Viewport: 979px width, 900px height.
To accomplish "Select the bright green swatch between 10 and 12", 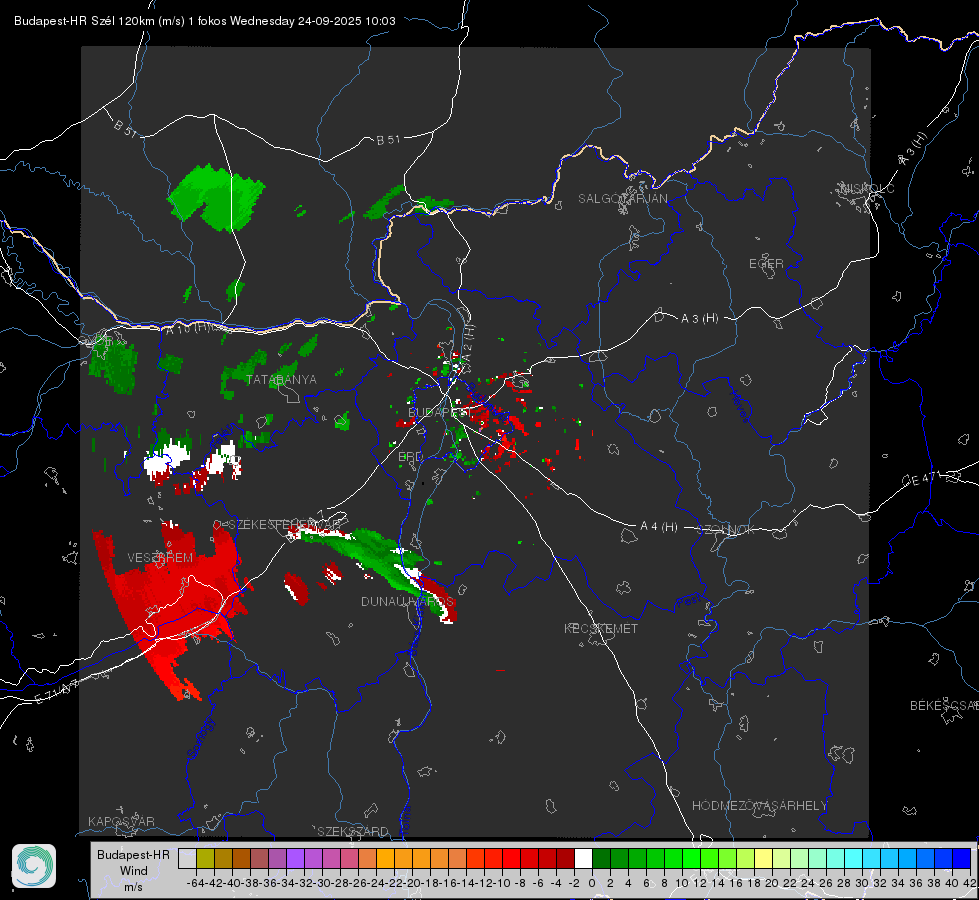I will pyautogui.click(x=691, y=858).
